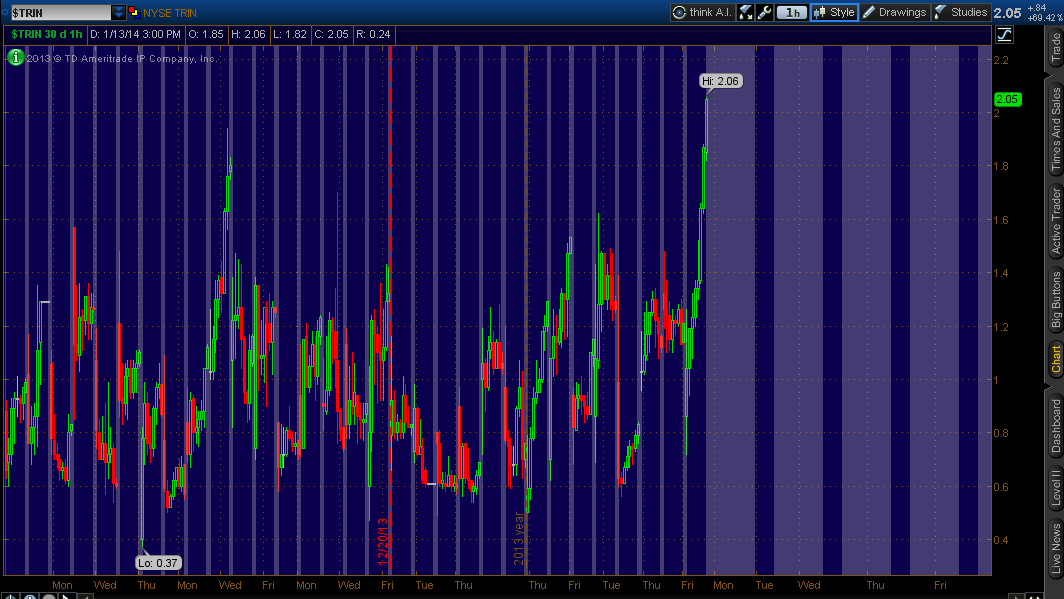Click the 0.8 price axis label
This screenshot has width=1064, height=599.
(x=1001, y=433)
